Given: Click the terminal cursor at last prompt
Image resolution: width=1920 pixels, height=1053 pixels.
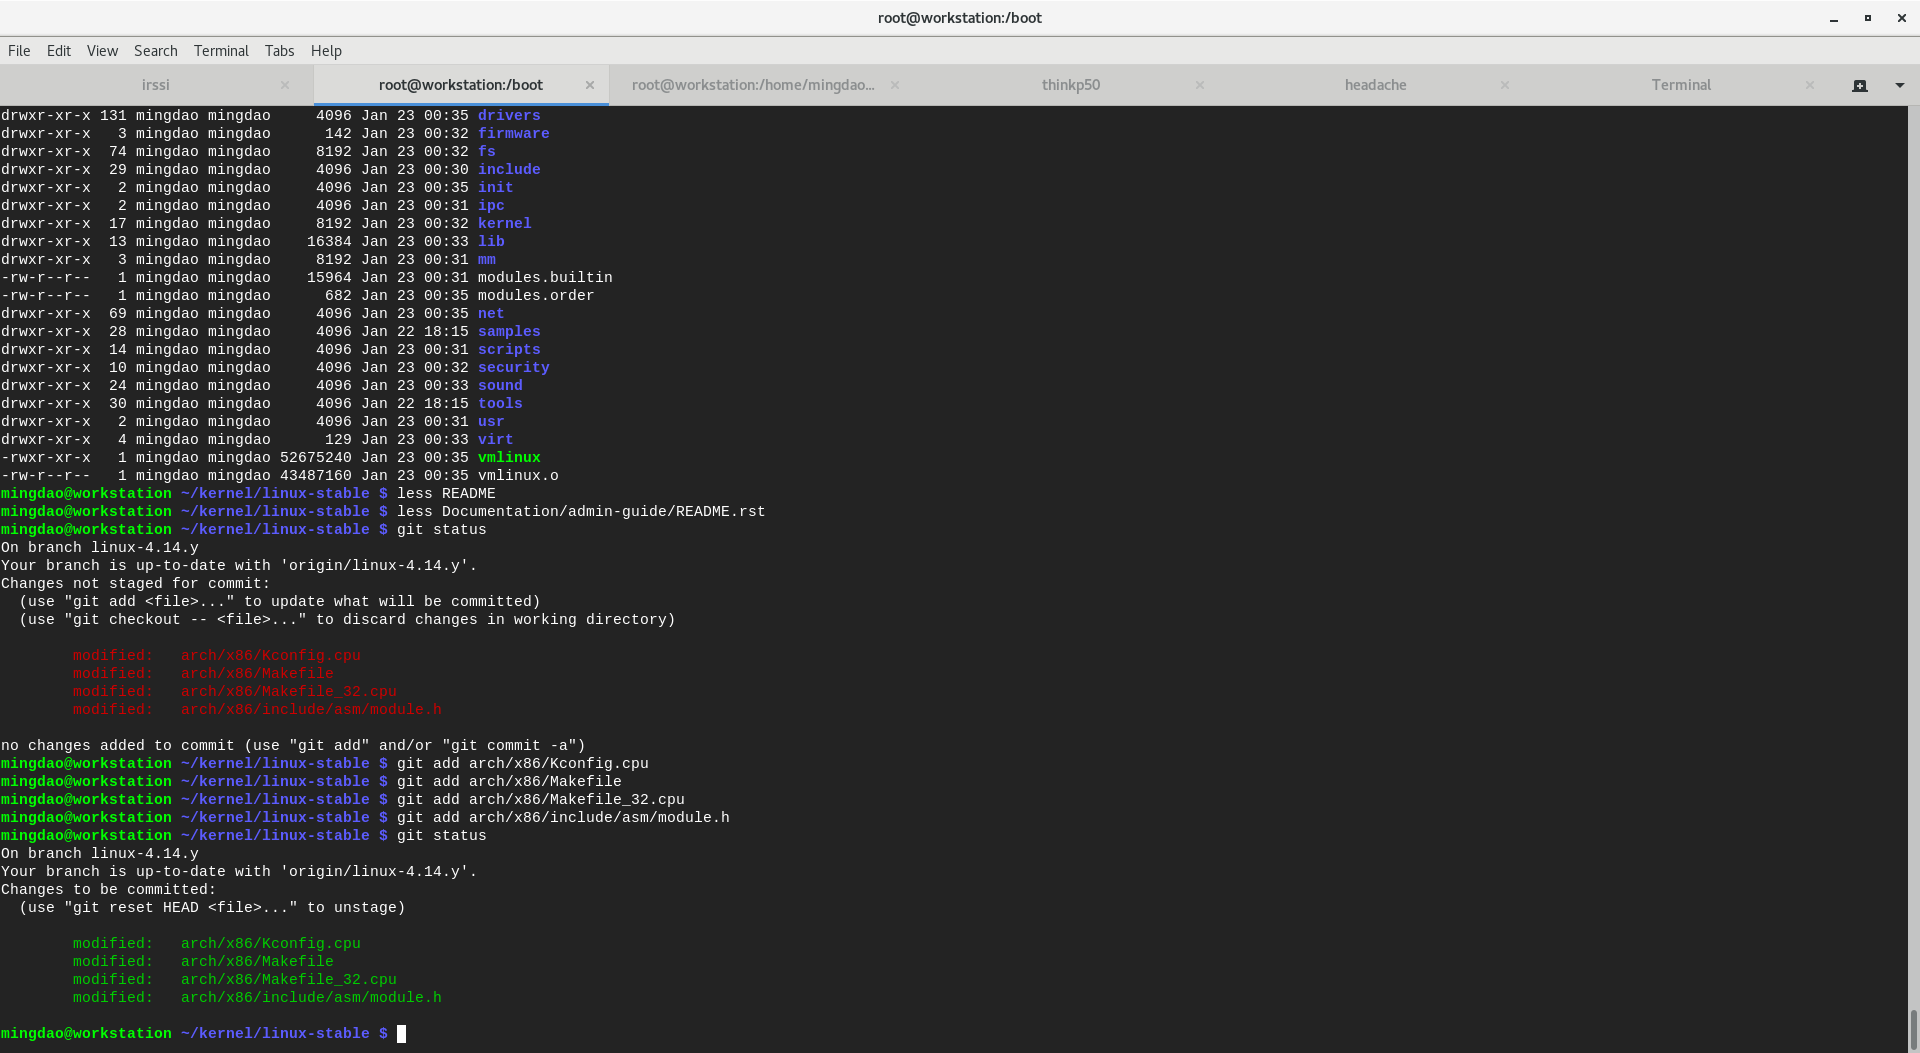Looking at the screenshot, I should pyautogui.click(x=401, y=1034).
